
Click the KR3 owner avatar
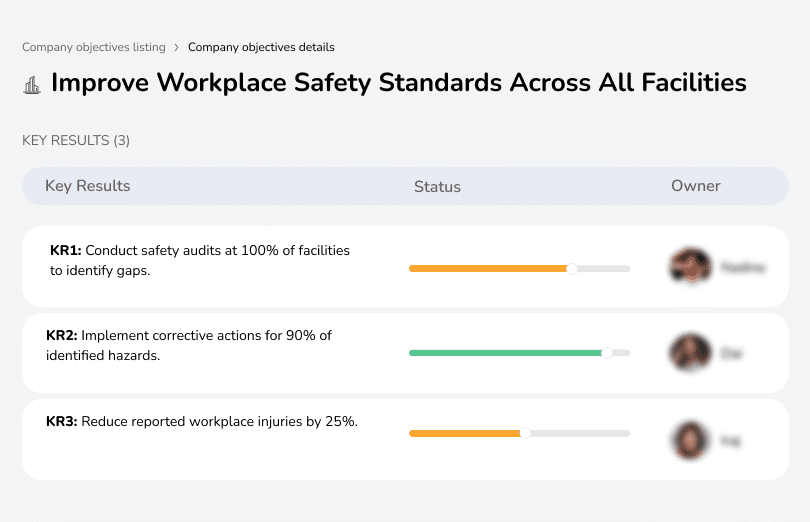691,440
